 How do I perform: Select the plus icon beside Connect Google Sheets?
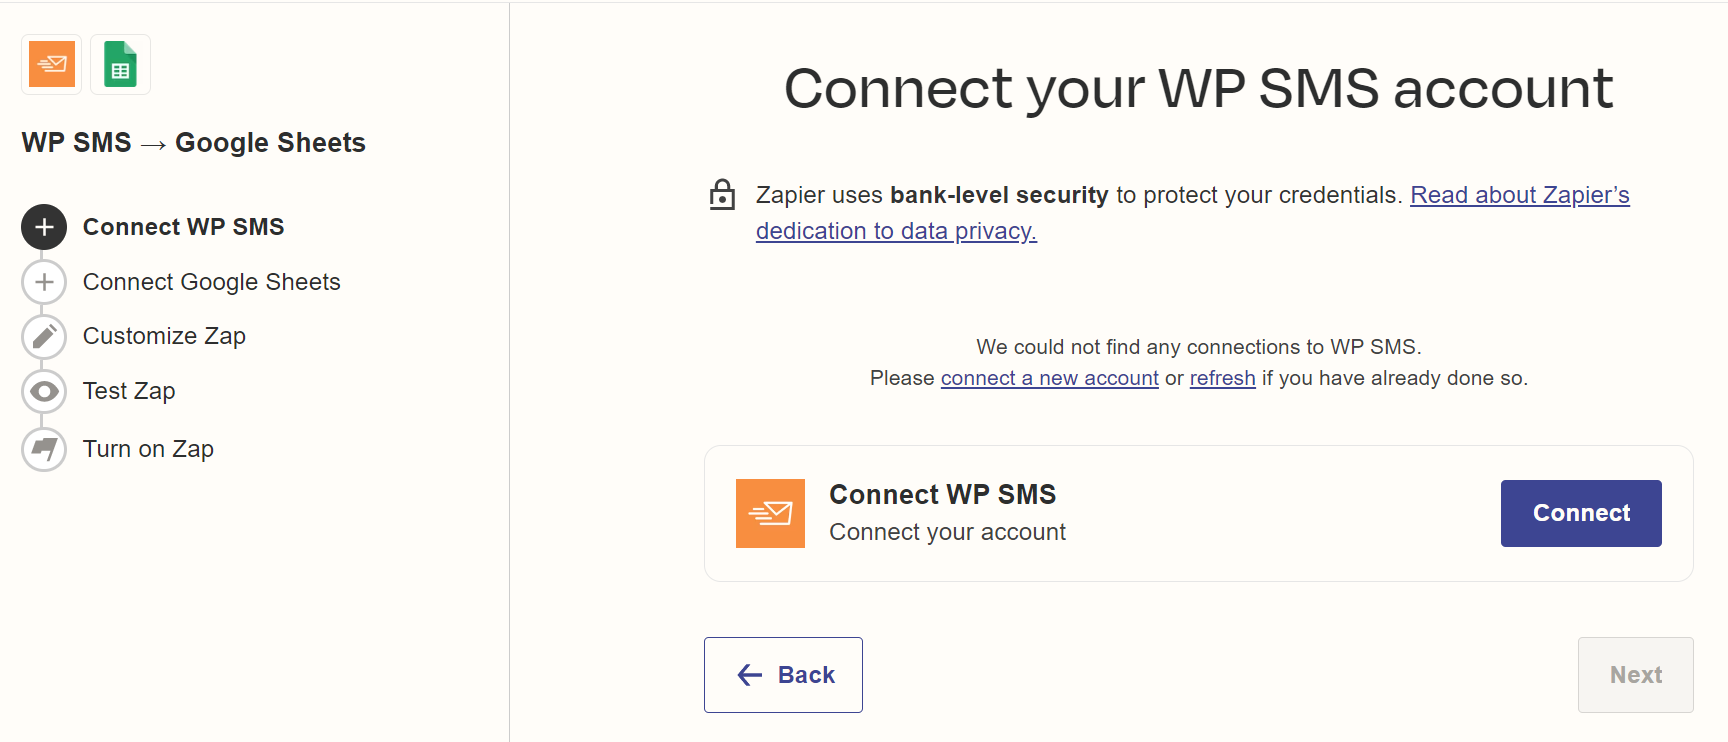tap(44, 282)
